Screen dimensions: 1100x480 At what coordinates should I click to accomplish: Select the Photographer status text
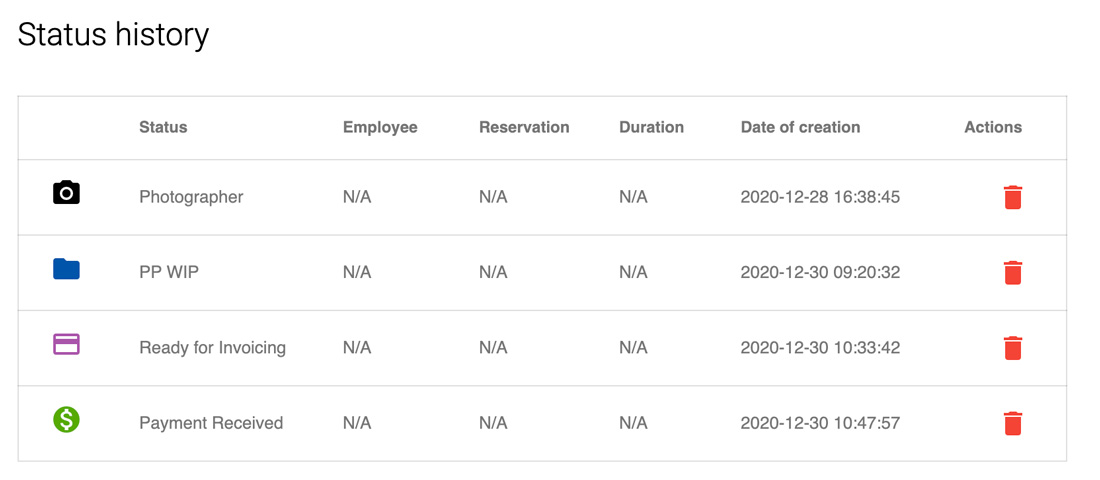(191, 197)
